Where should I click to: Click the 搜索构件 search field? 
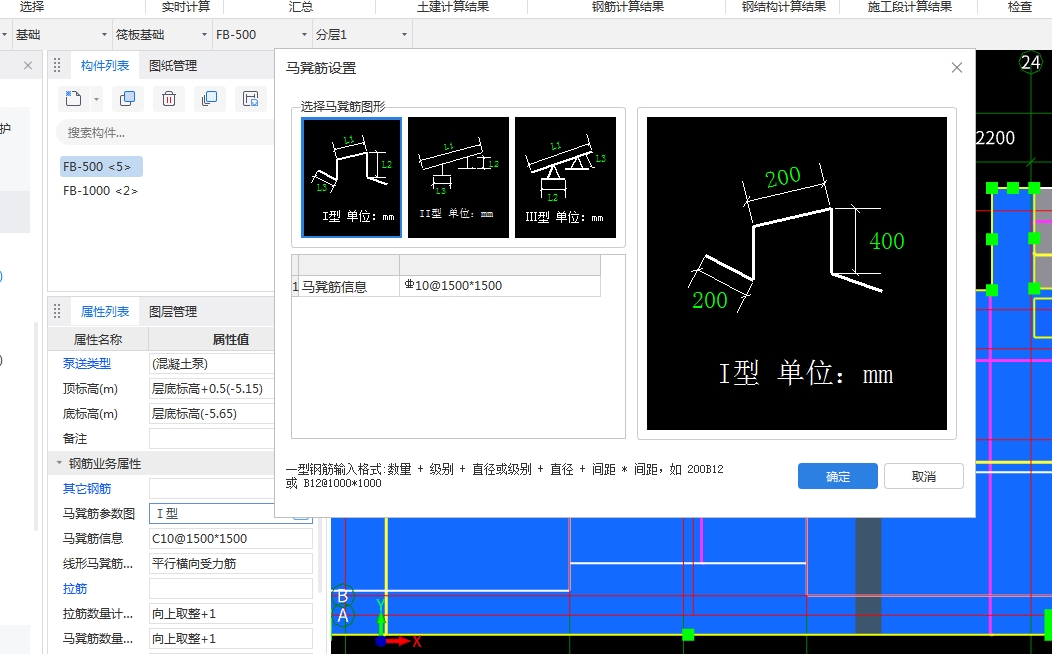tap(164, 133)
